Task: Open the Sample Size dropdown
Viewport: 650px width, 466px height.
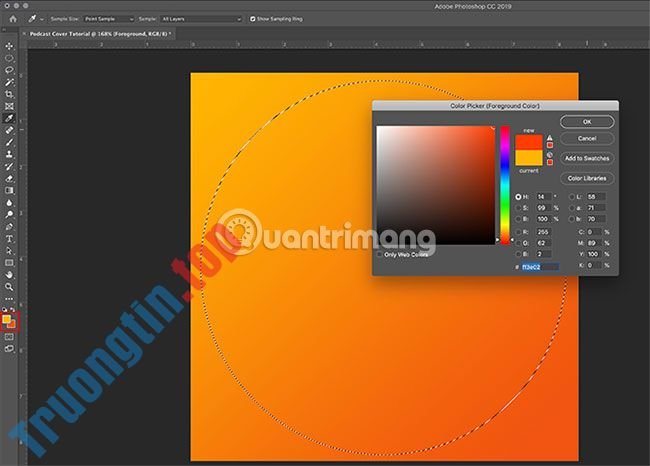Action: (x=109, y=19)
